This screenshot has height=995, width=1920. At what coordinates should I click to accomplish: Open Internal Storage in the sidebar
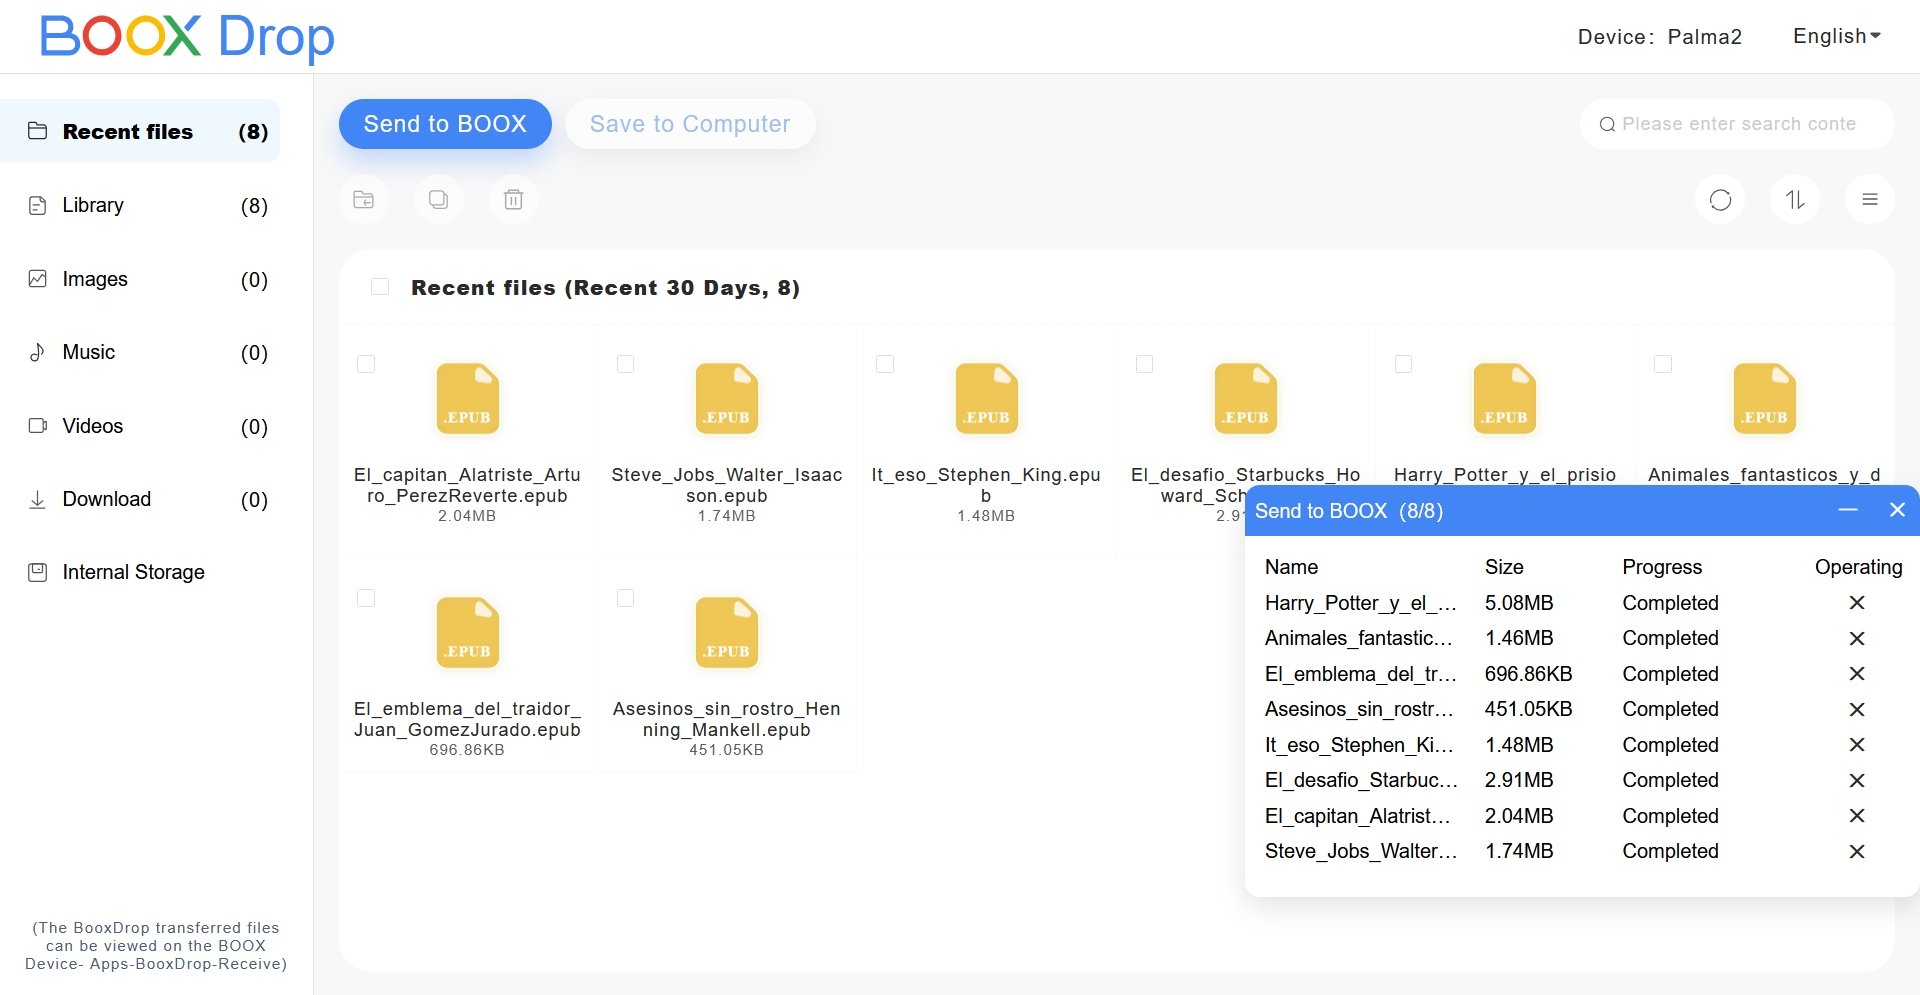[140, 572]
